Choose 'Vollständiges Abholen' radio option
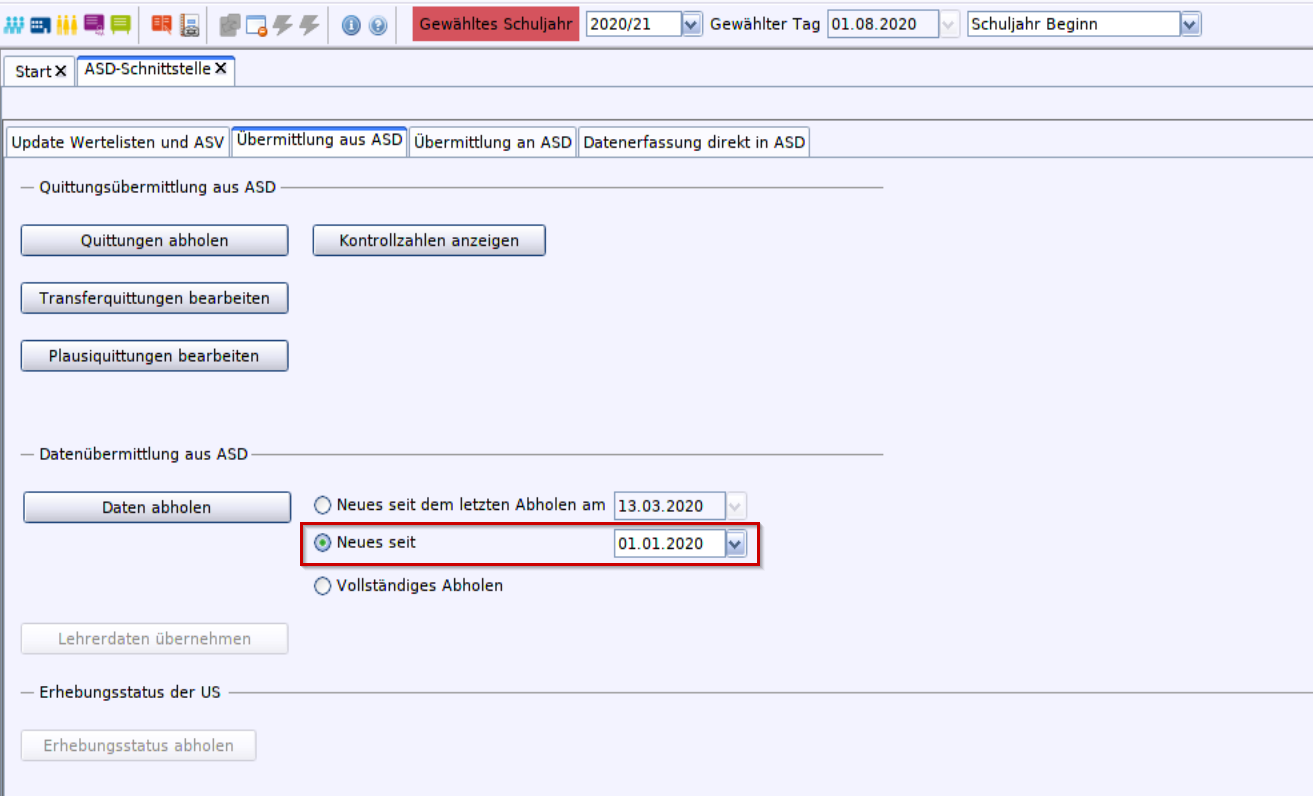Screen dimensions: 1313x796 point(322,586)
